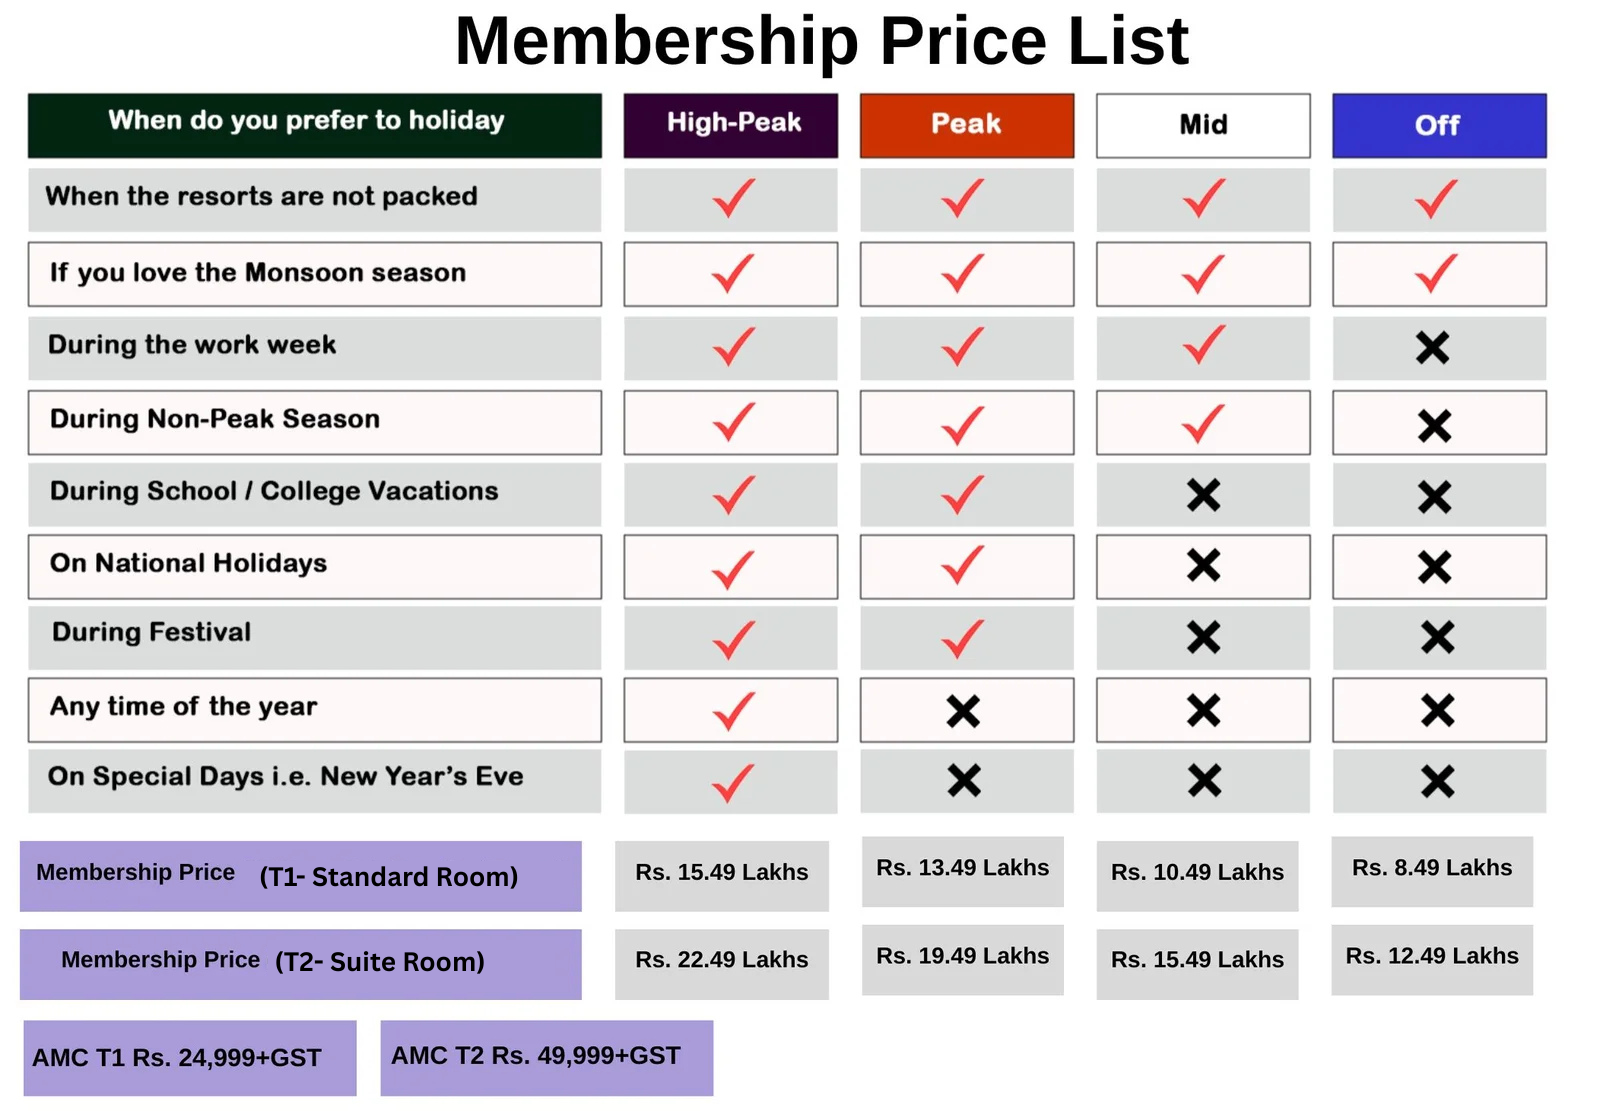Select the blue Off column header

(x=1439, y=125)
